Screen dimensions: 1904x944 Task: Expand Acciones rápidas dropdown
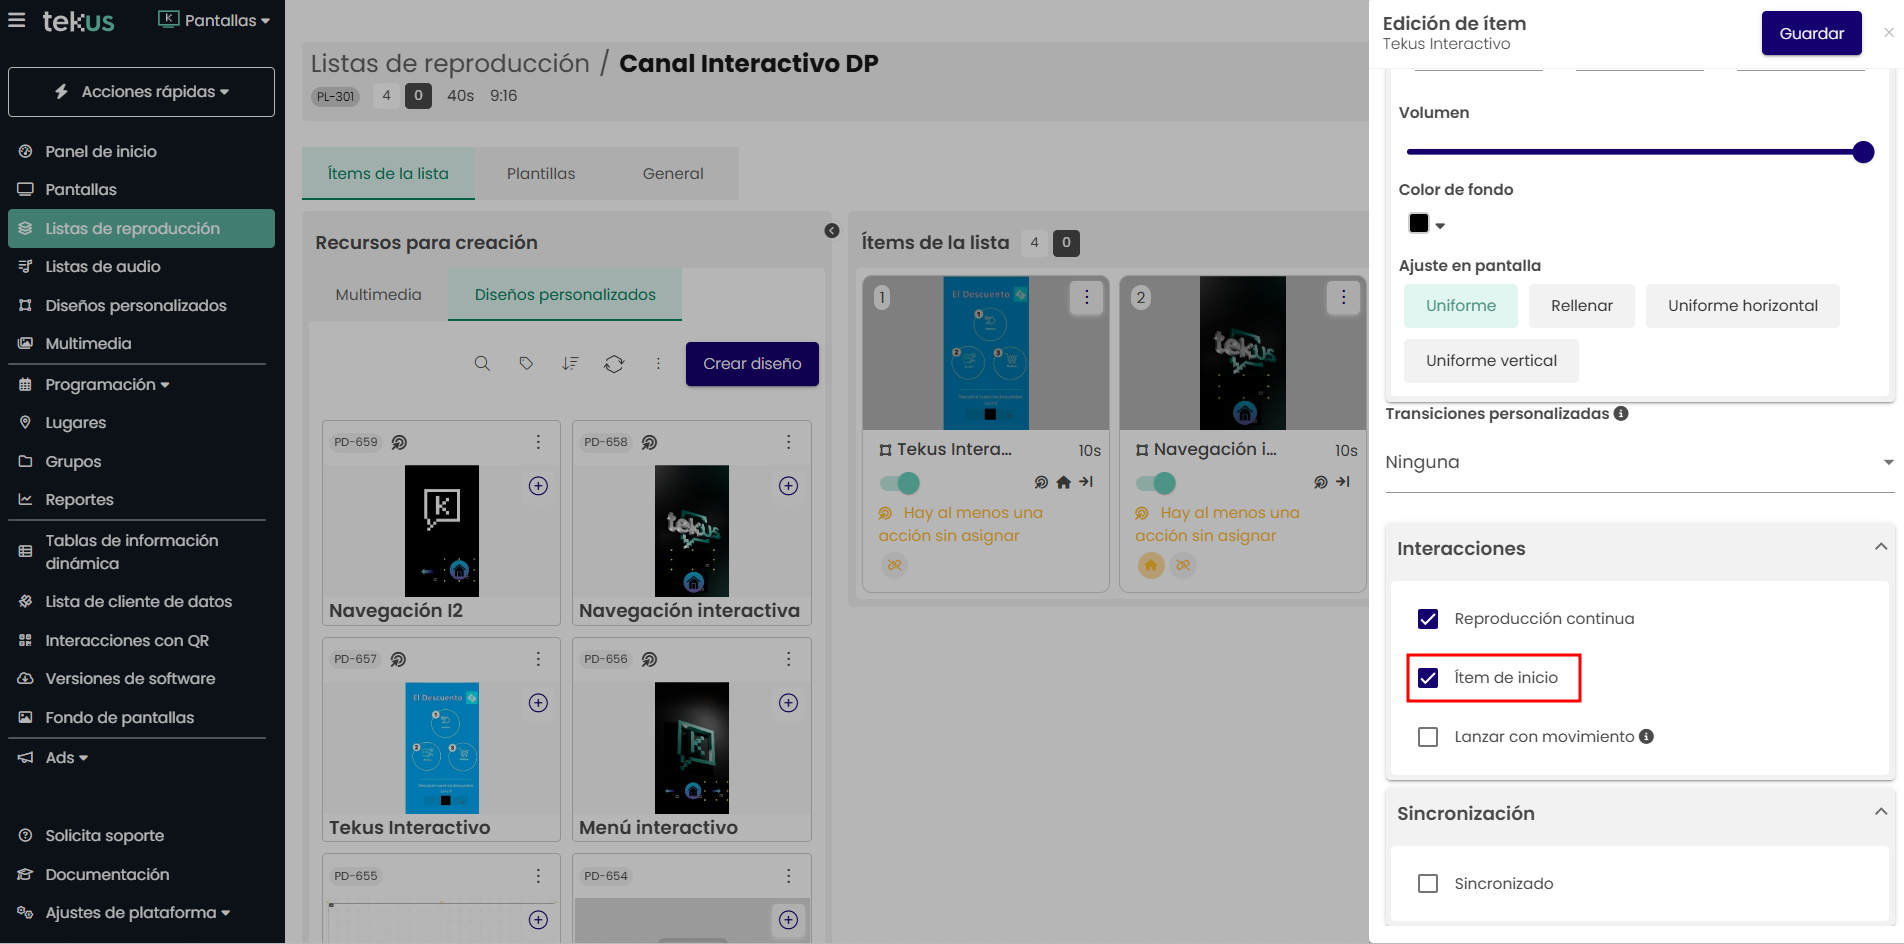click(x=141, y=92)
